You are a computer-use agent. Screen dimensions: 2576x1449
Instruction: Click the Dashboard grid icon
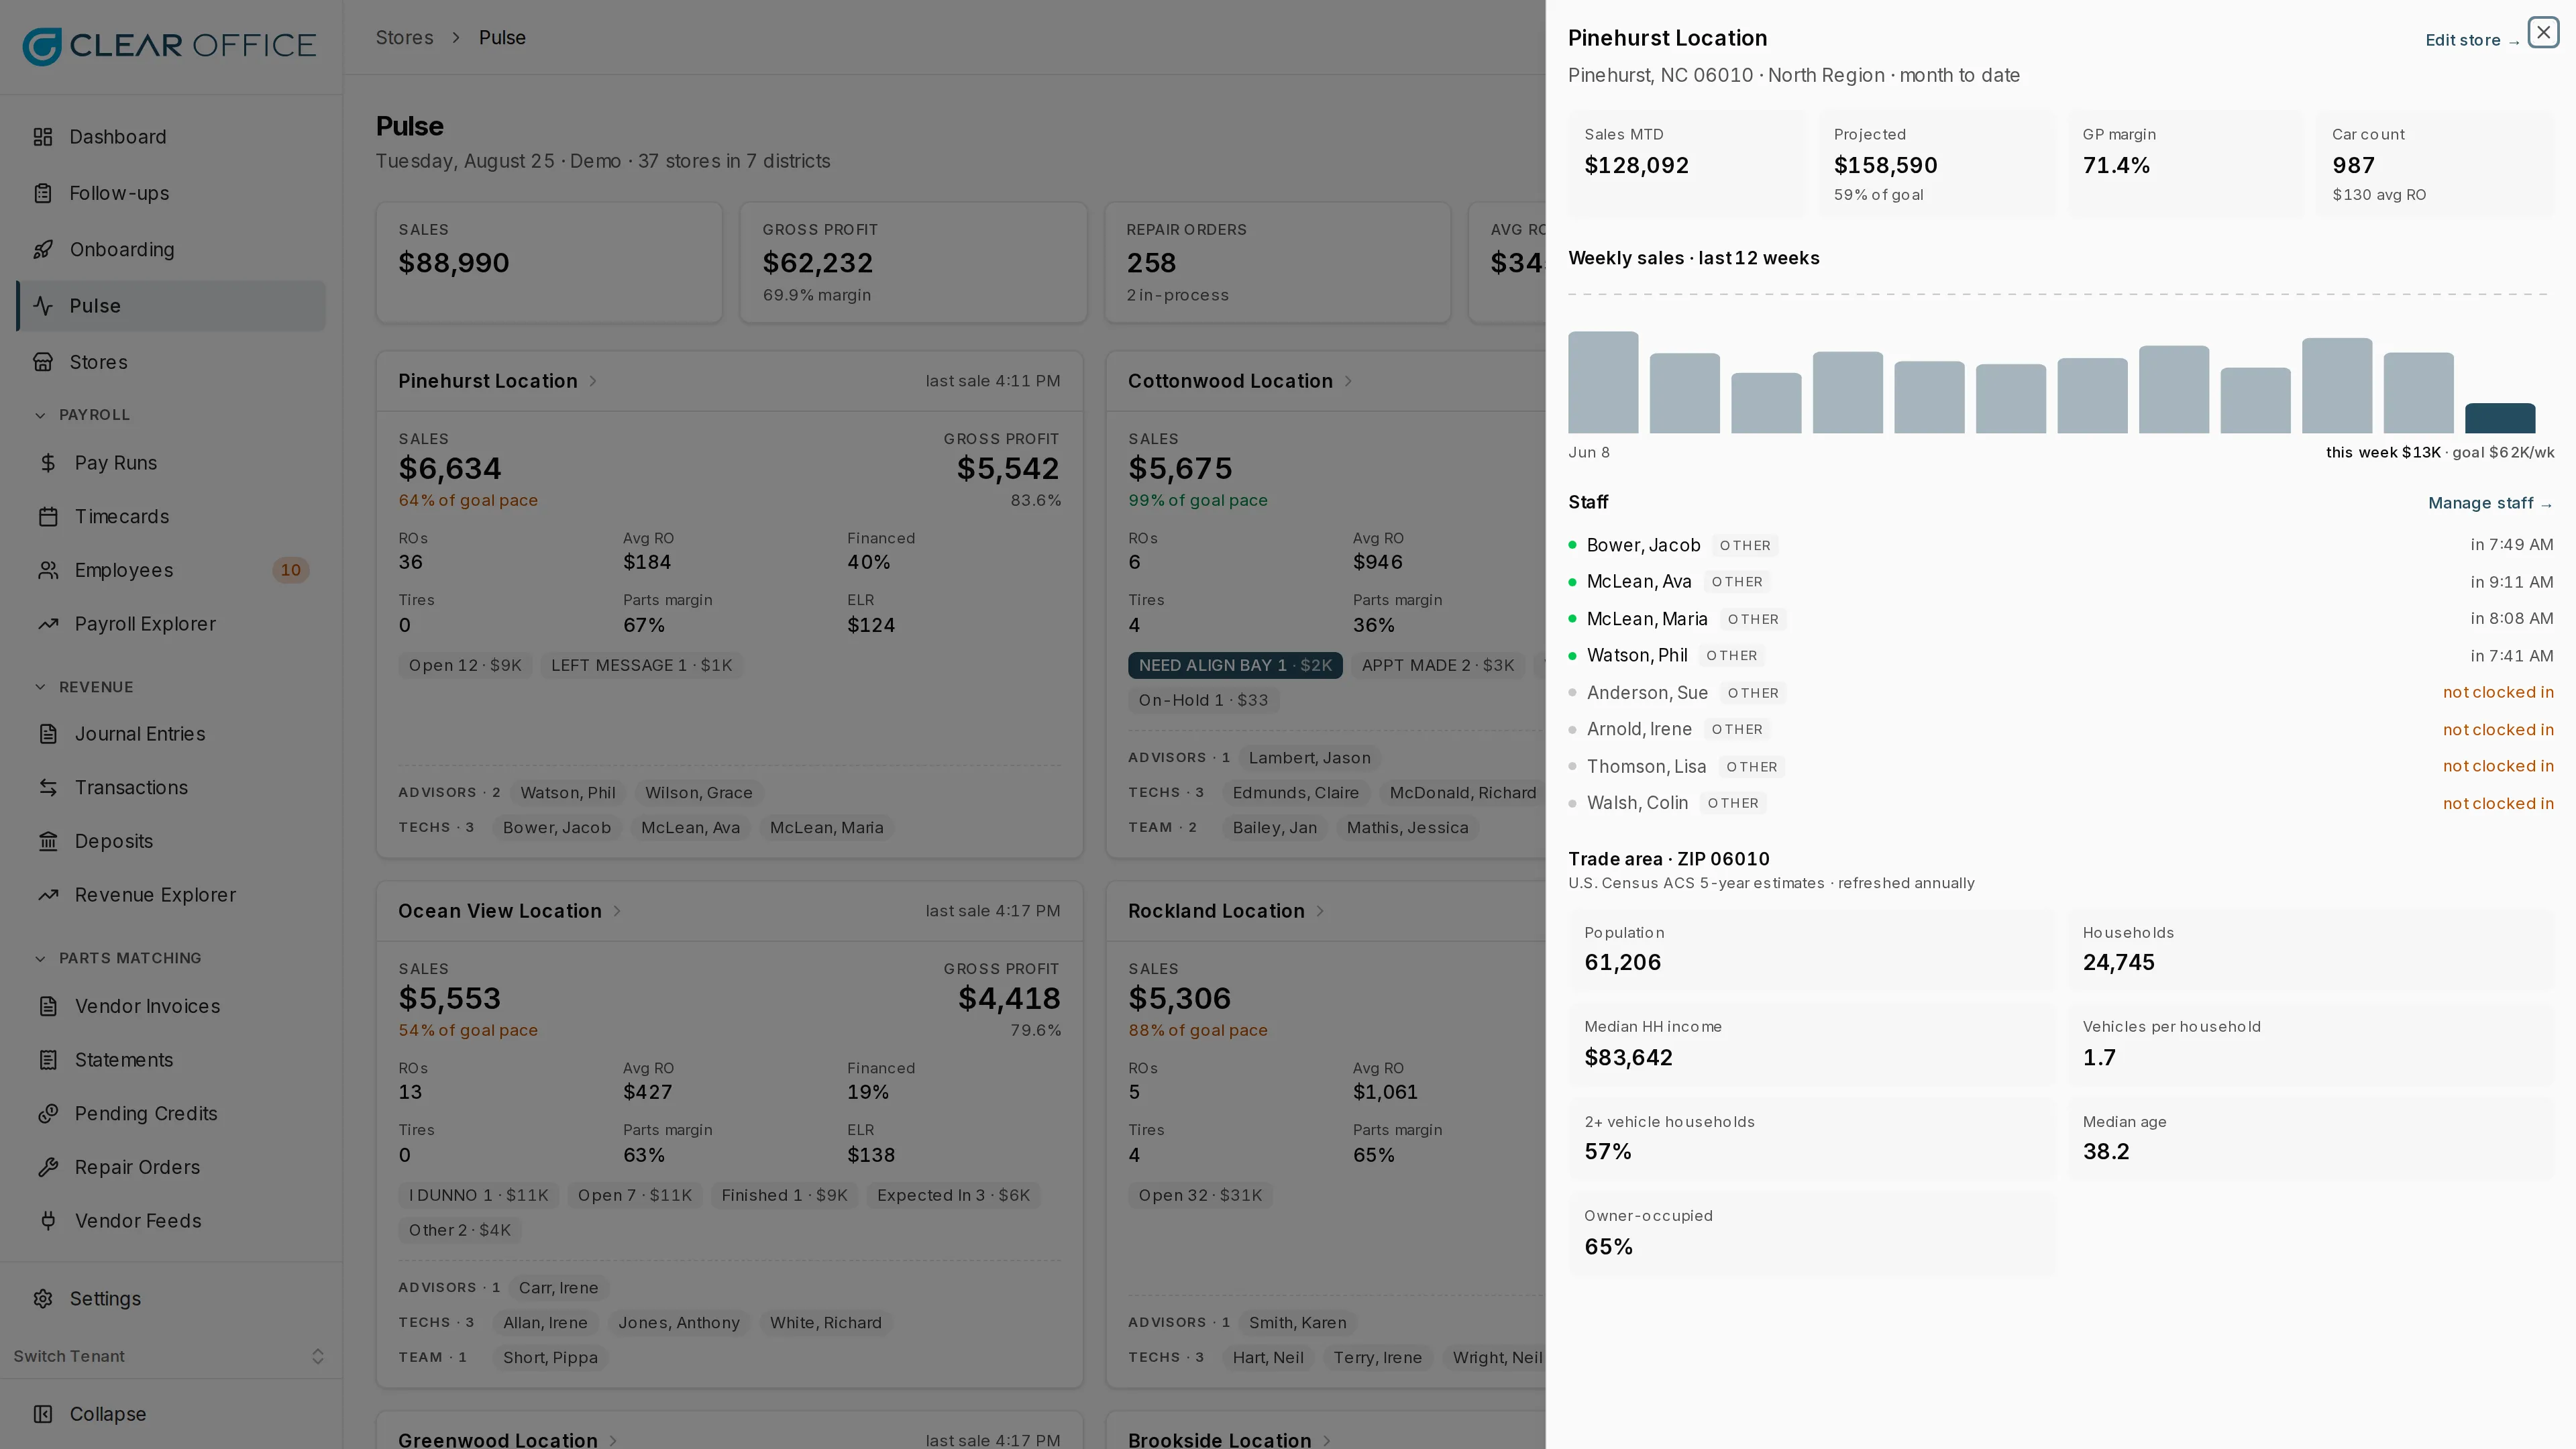point(43,137)
